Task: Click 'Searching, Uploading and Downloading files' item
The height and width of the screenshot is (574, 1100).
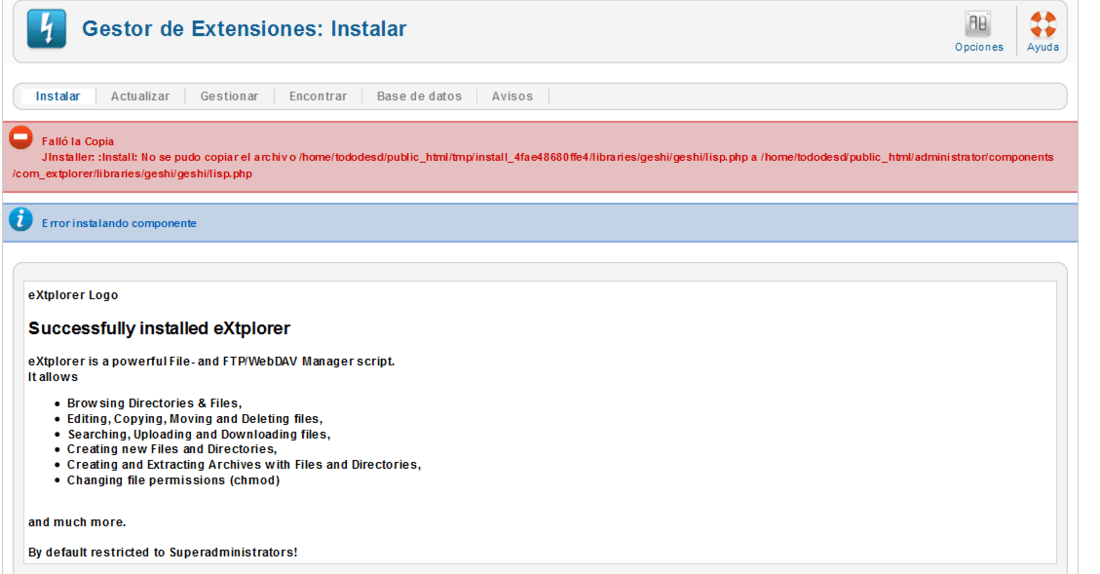Action: [199, 434]
